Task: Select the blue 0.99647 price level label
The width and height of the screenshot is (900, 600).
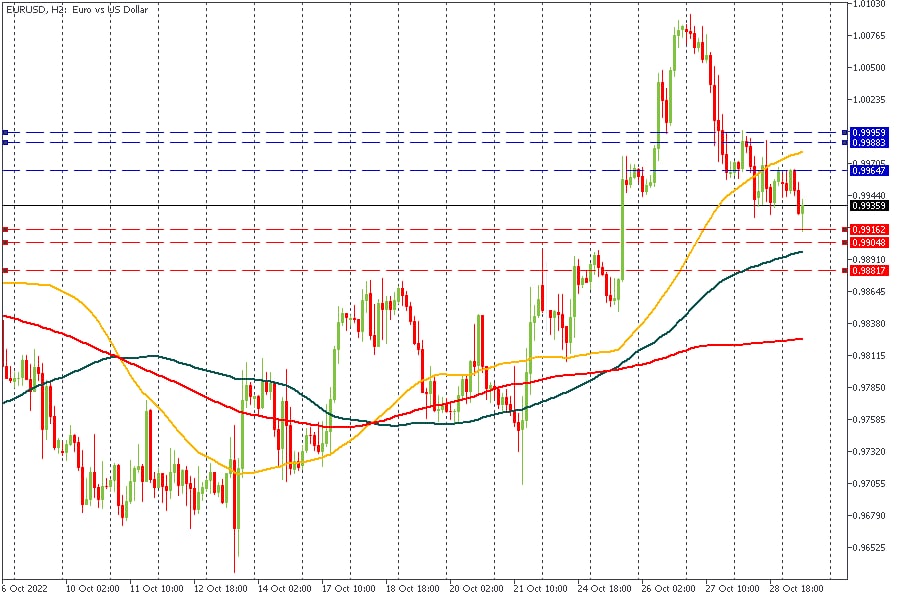Action: 870,171
